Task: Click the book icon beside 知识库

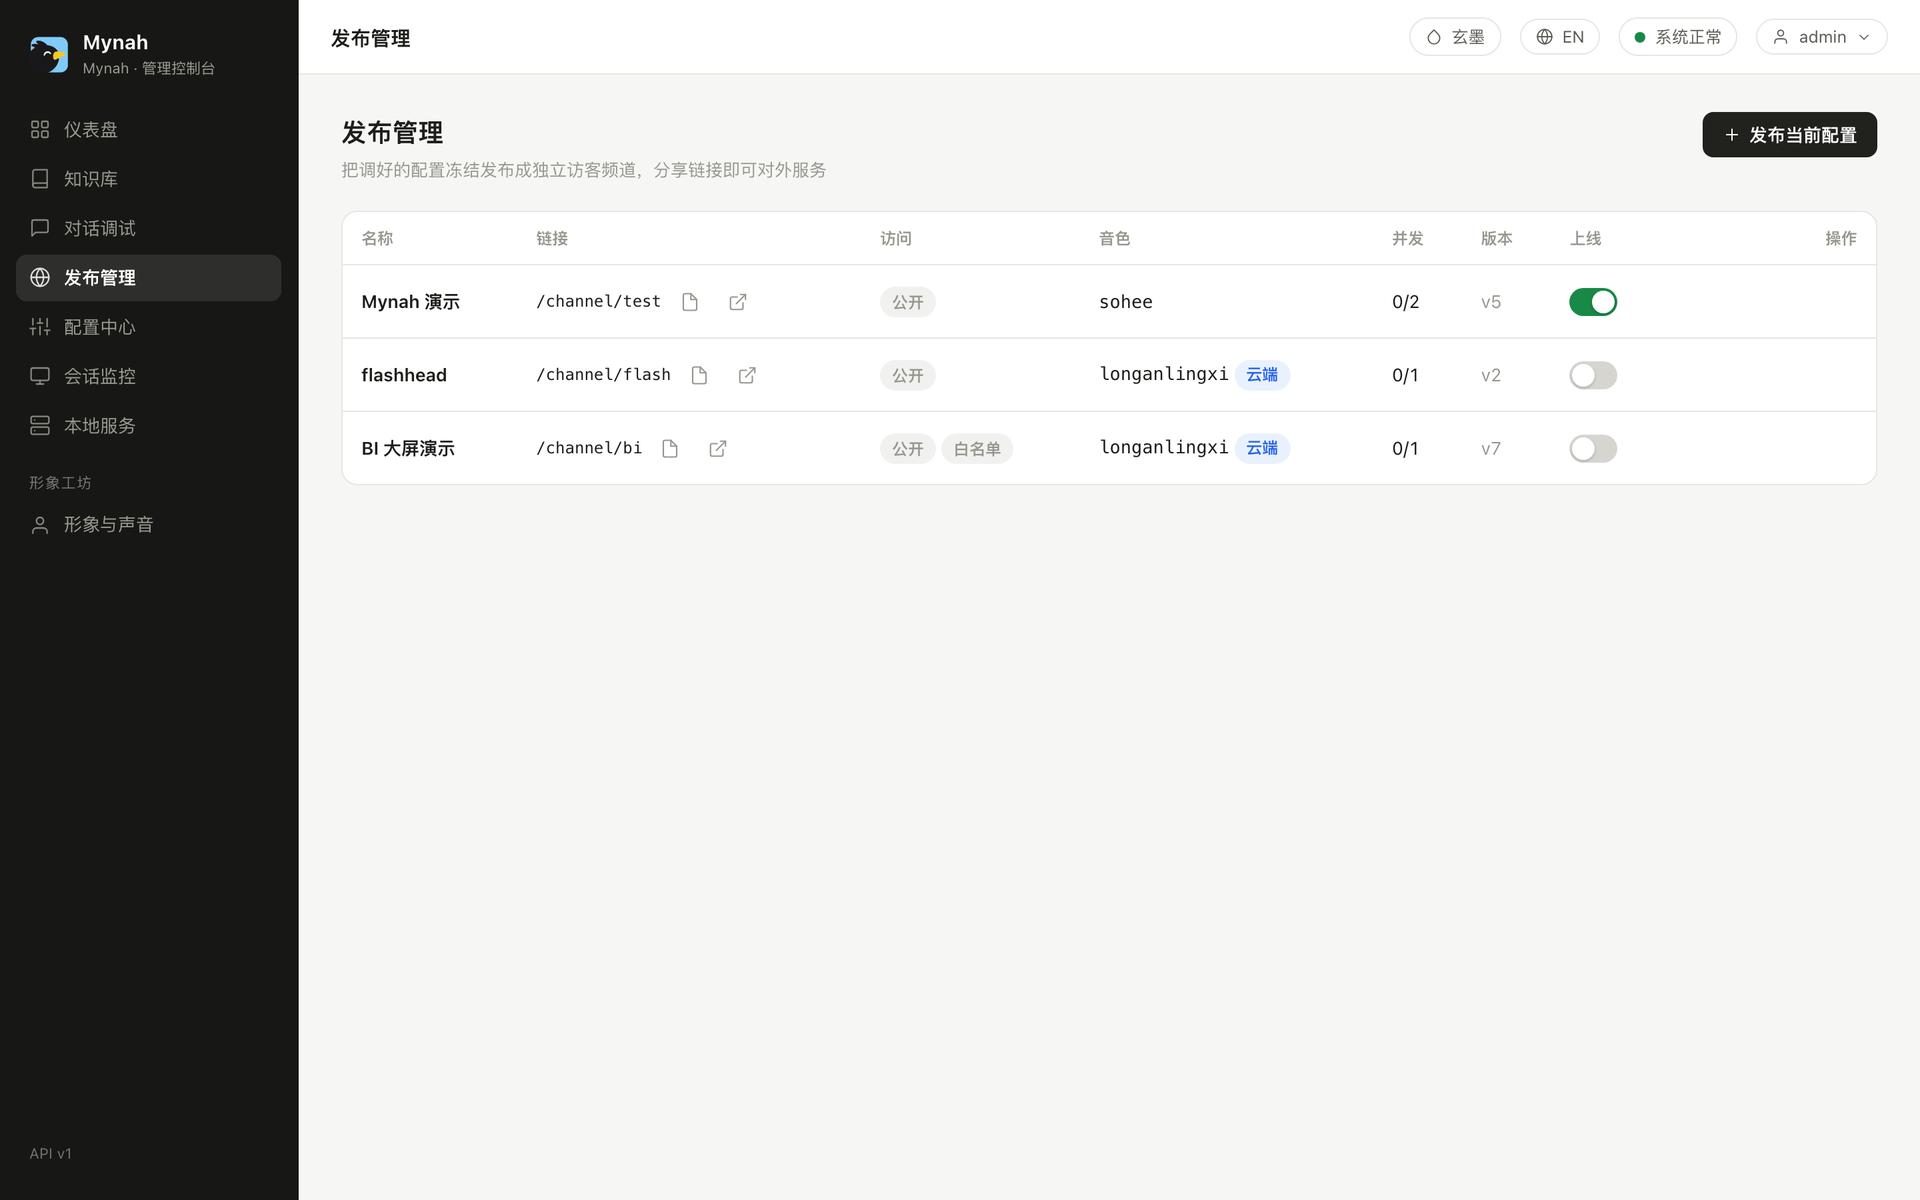Action: point(40,179)
